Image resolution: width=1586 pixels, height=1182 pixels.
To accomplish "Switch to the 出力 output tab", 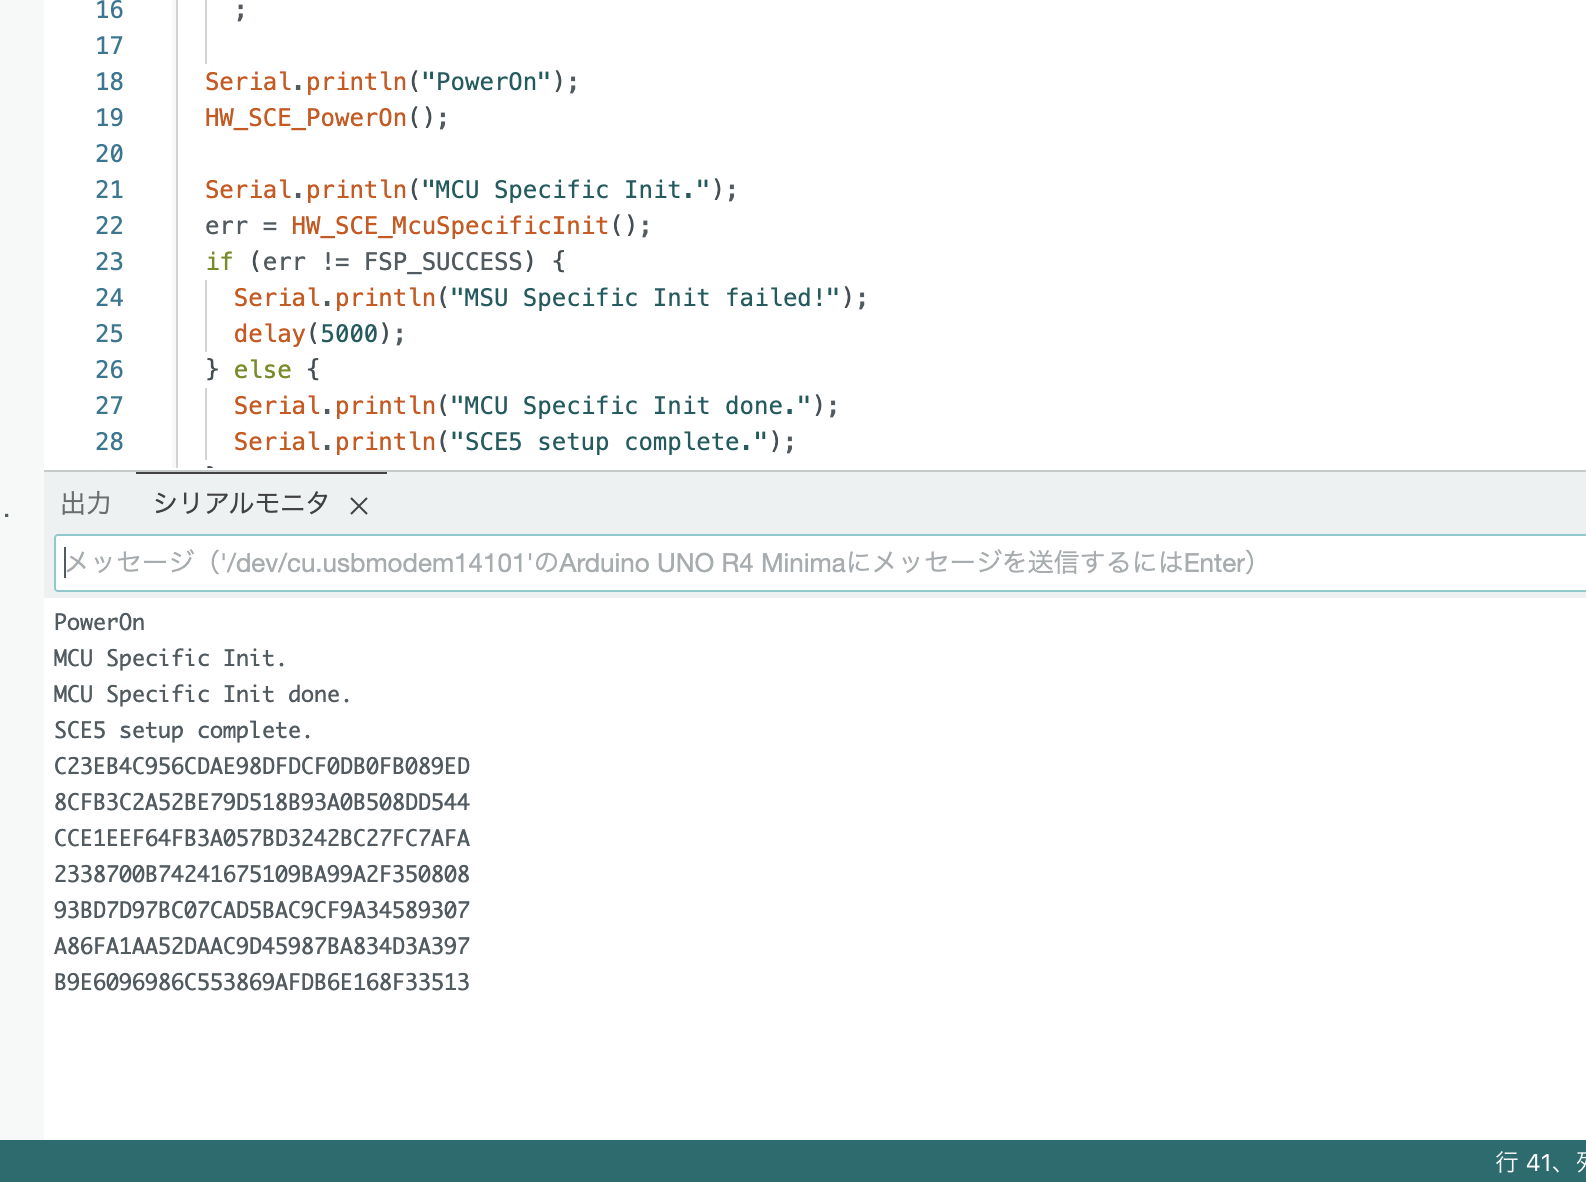I will tap(86, 504).
